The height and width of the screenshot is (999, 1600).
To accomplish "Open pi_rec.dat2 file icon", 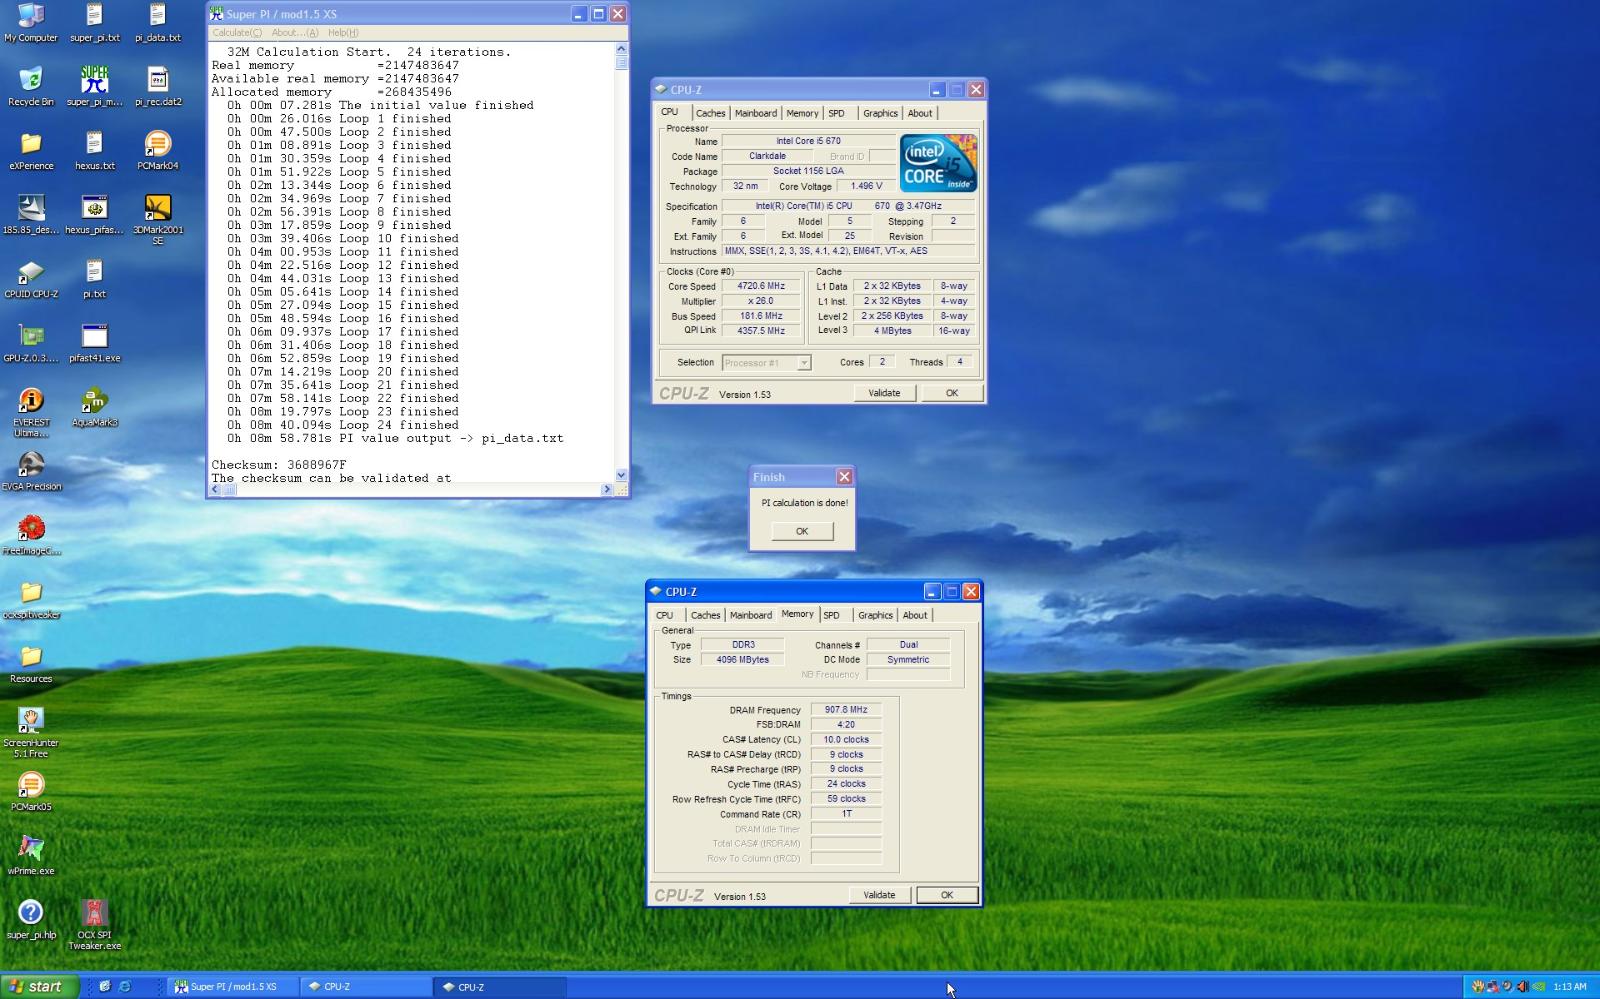I will pyautogui.click(x=158, y=87).
